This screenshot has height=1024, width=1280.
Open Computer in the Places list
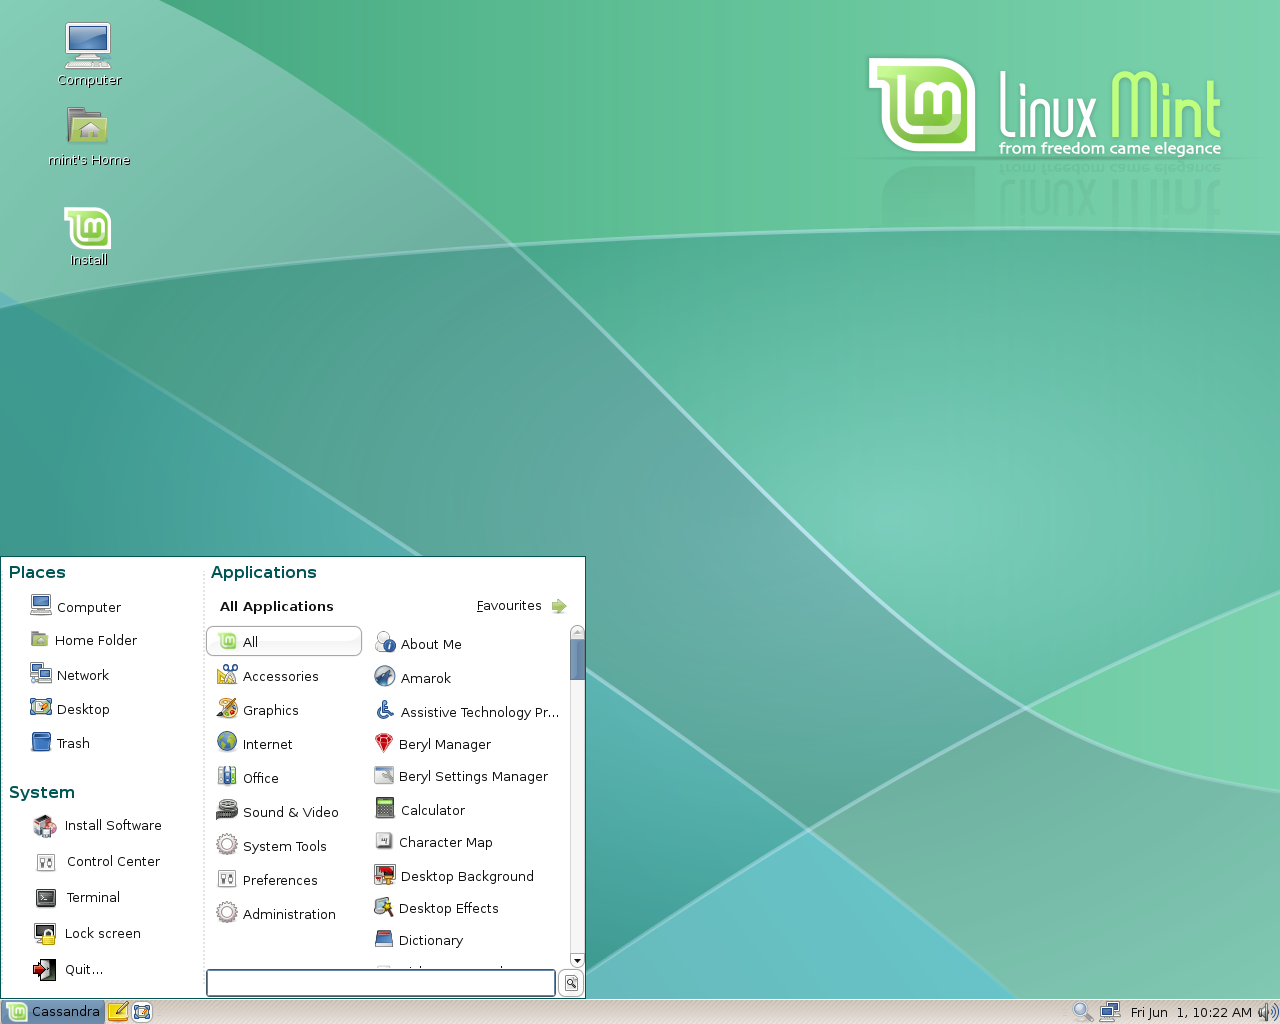click(75, 606)
